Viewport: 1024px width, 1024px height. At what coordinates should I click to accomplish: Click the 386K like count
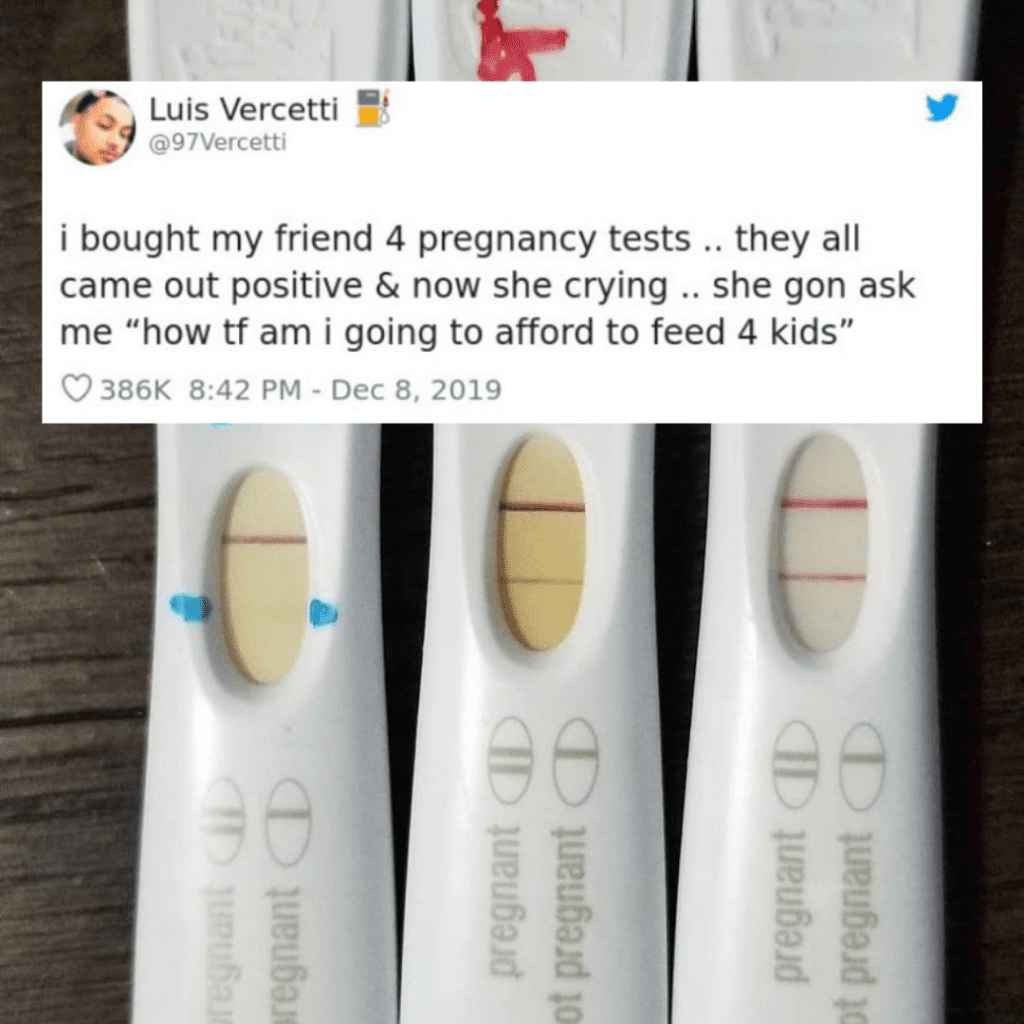[135, 390]
